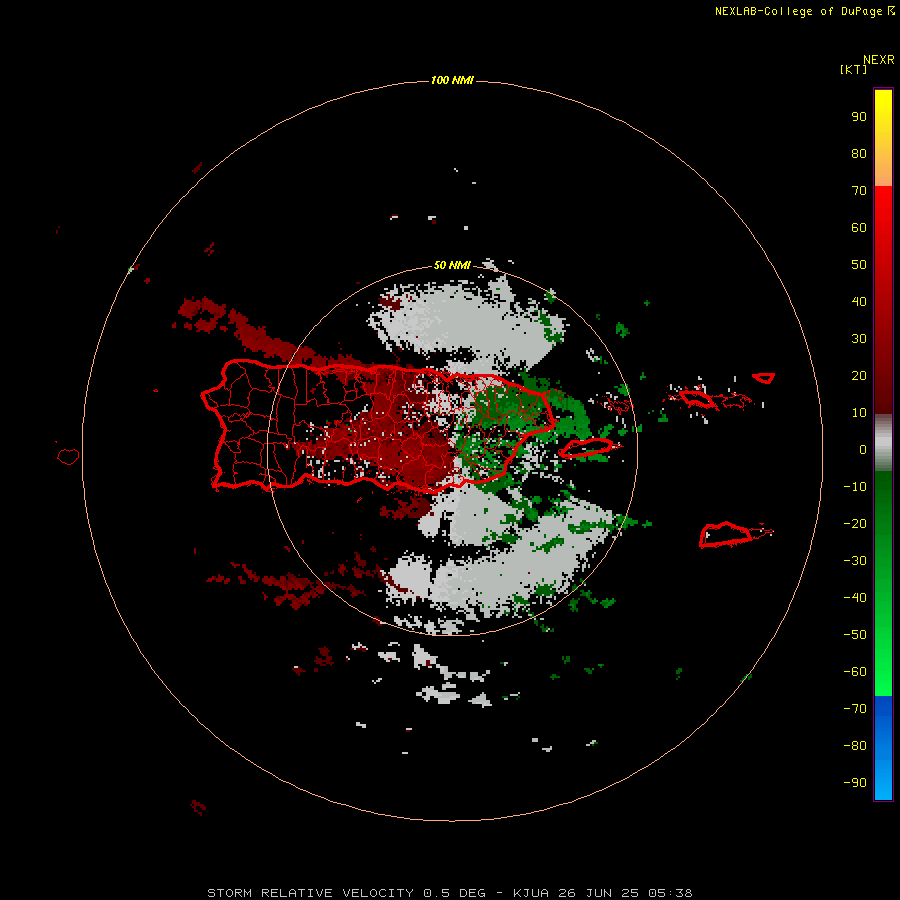Click the 0 value on the velocity scale
Image resolution: width=900 pixels, height=900 pixels.
(x=863, y=450)
